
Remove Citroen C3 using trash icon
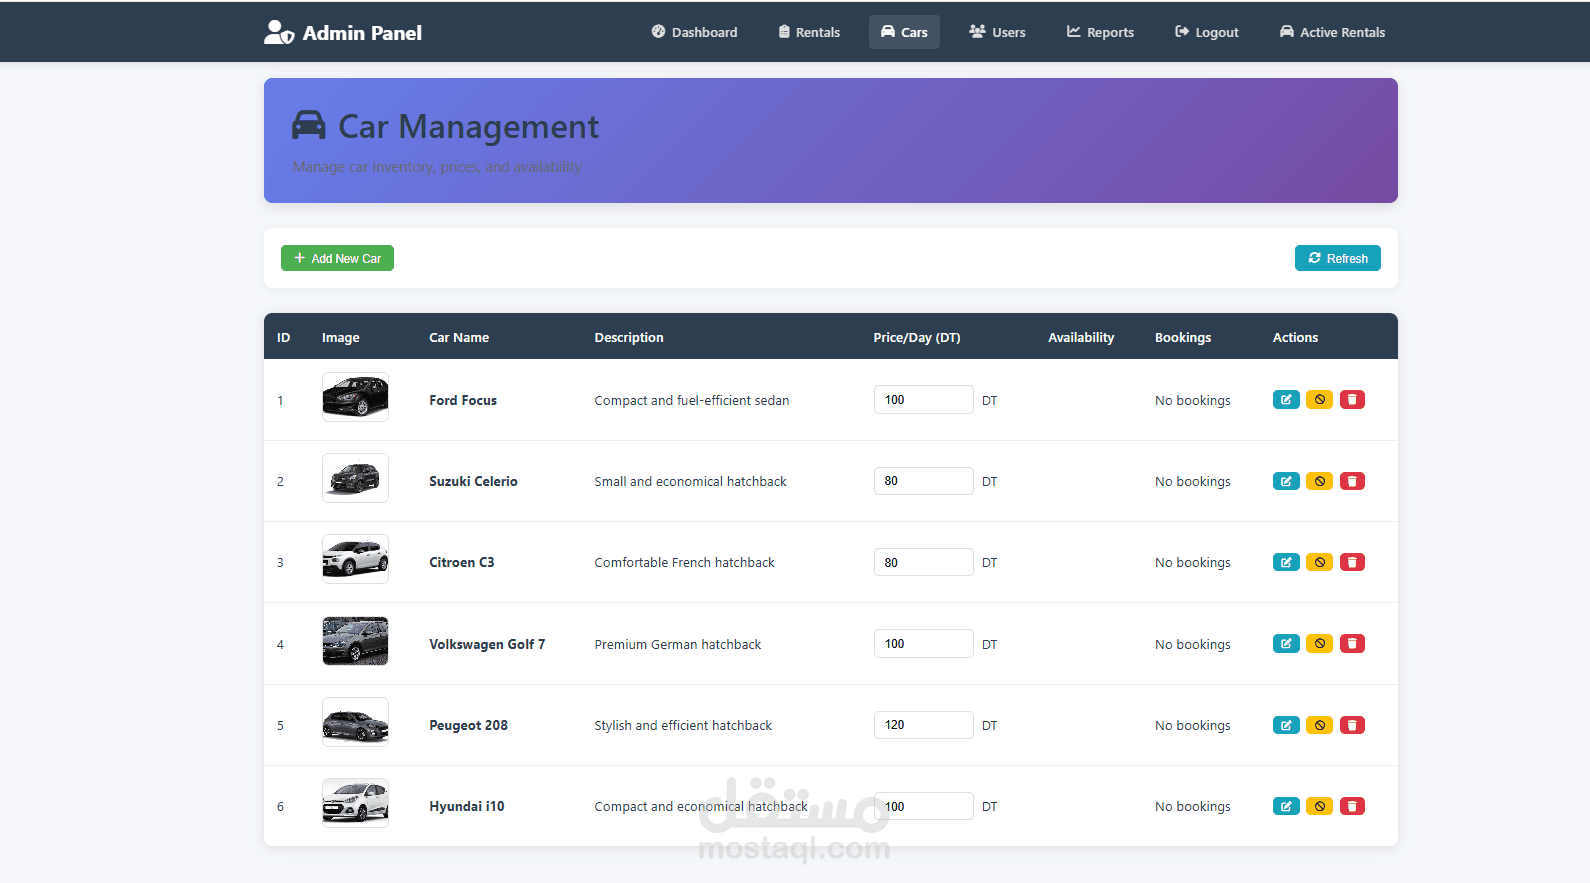click(1352, 562)
